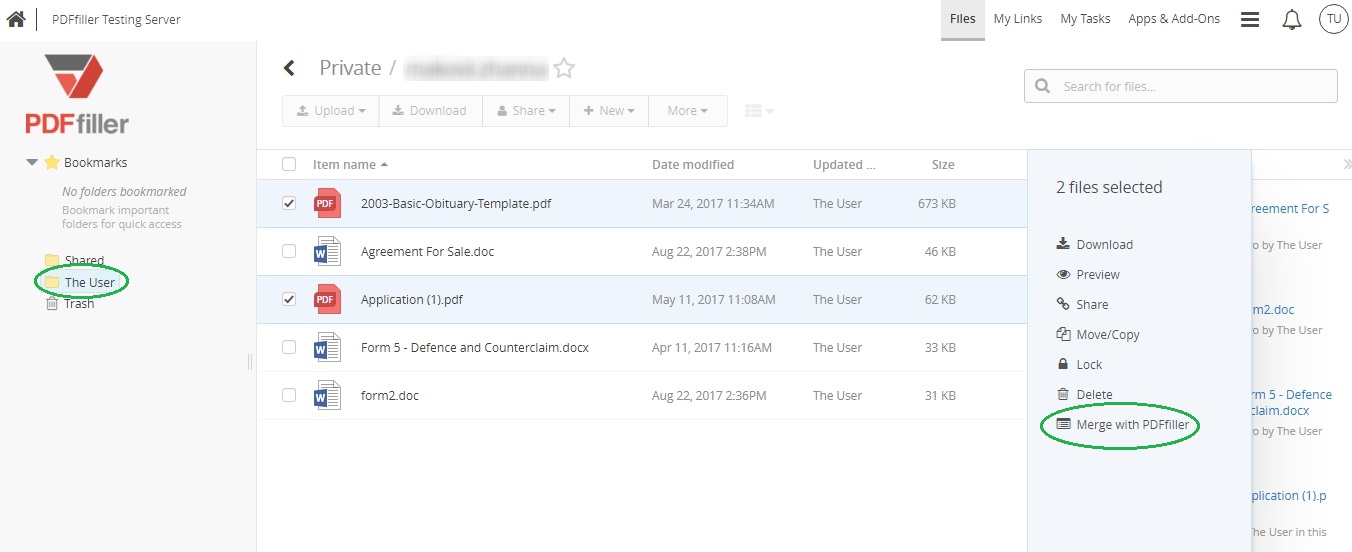Uncheck 2003-Basic-Obituary-Template.pdf checkbox
This screenshot has height=552, width=1352.
coord(289,203)
